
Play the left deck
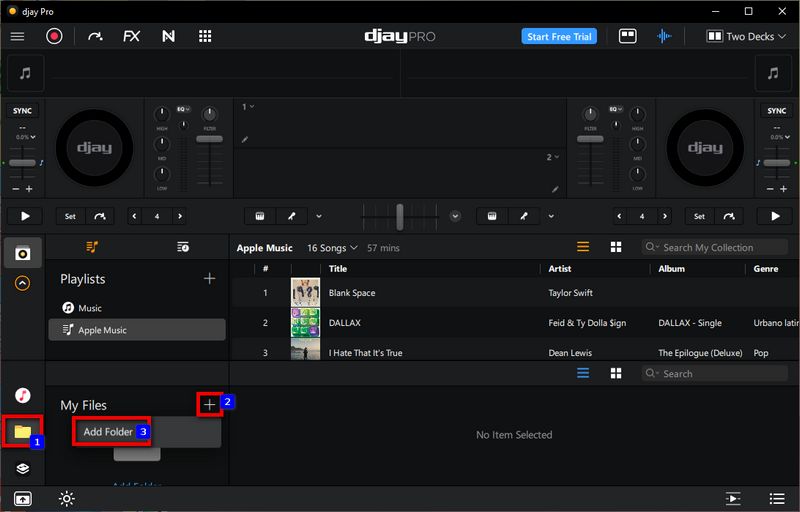(x=25, y=216)
